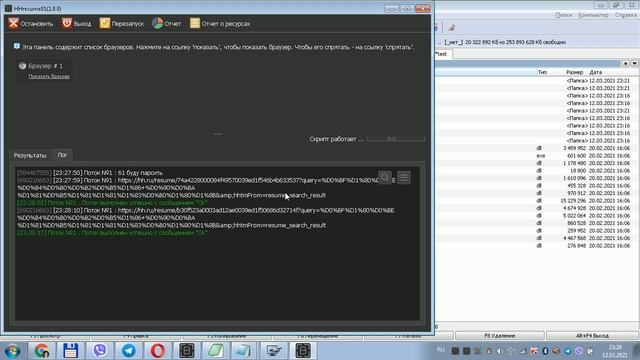Open Viber from the taskbar
640x360 pixels.
click(x=100, y=351)
